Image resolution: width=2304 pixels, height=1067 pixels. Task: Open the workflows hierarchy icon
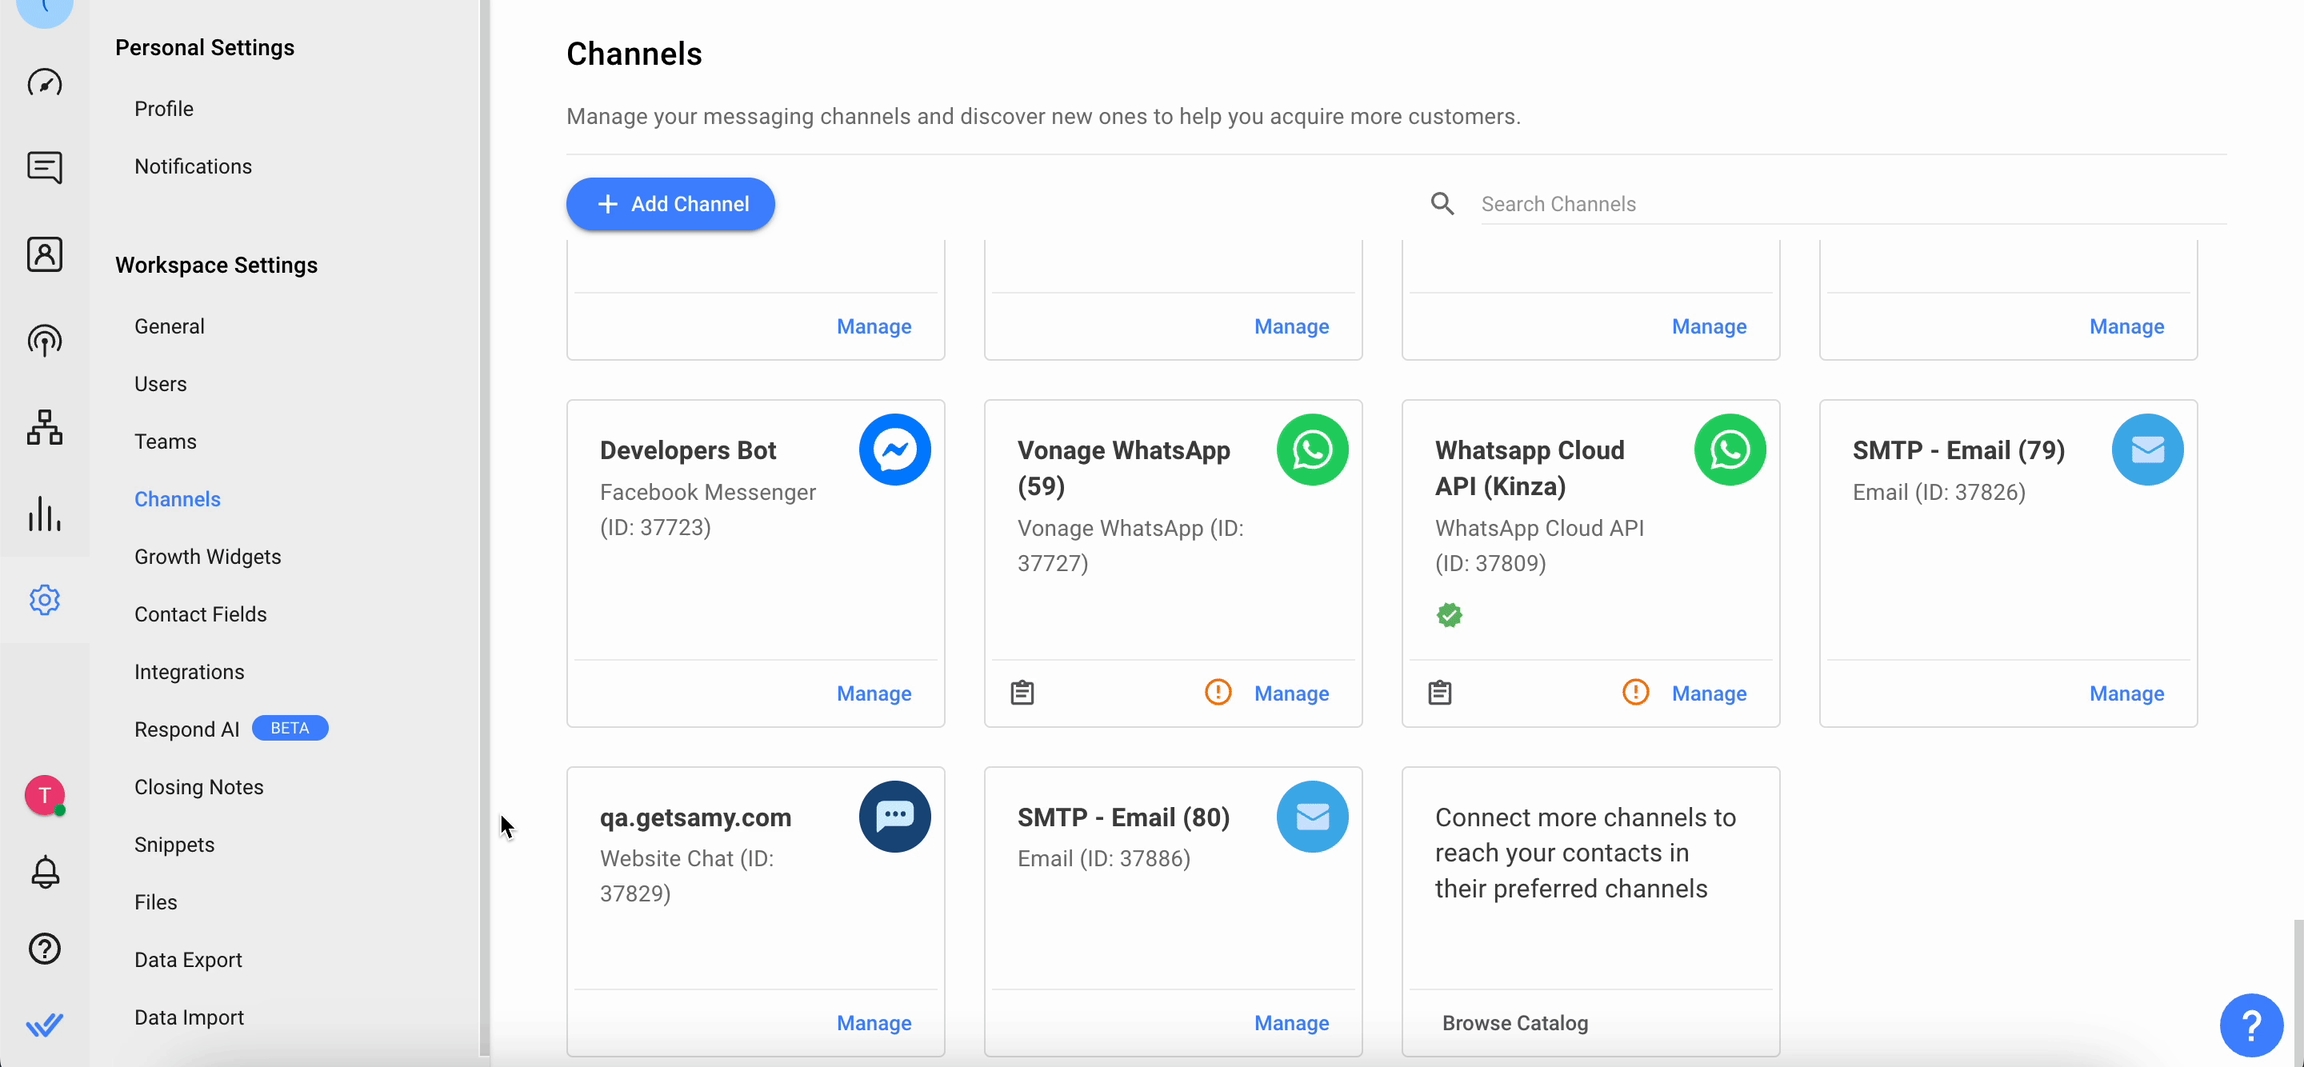(x=44, y=428)
